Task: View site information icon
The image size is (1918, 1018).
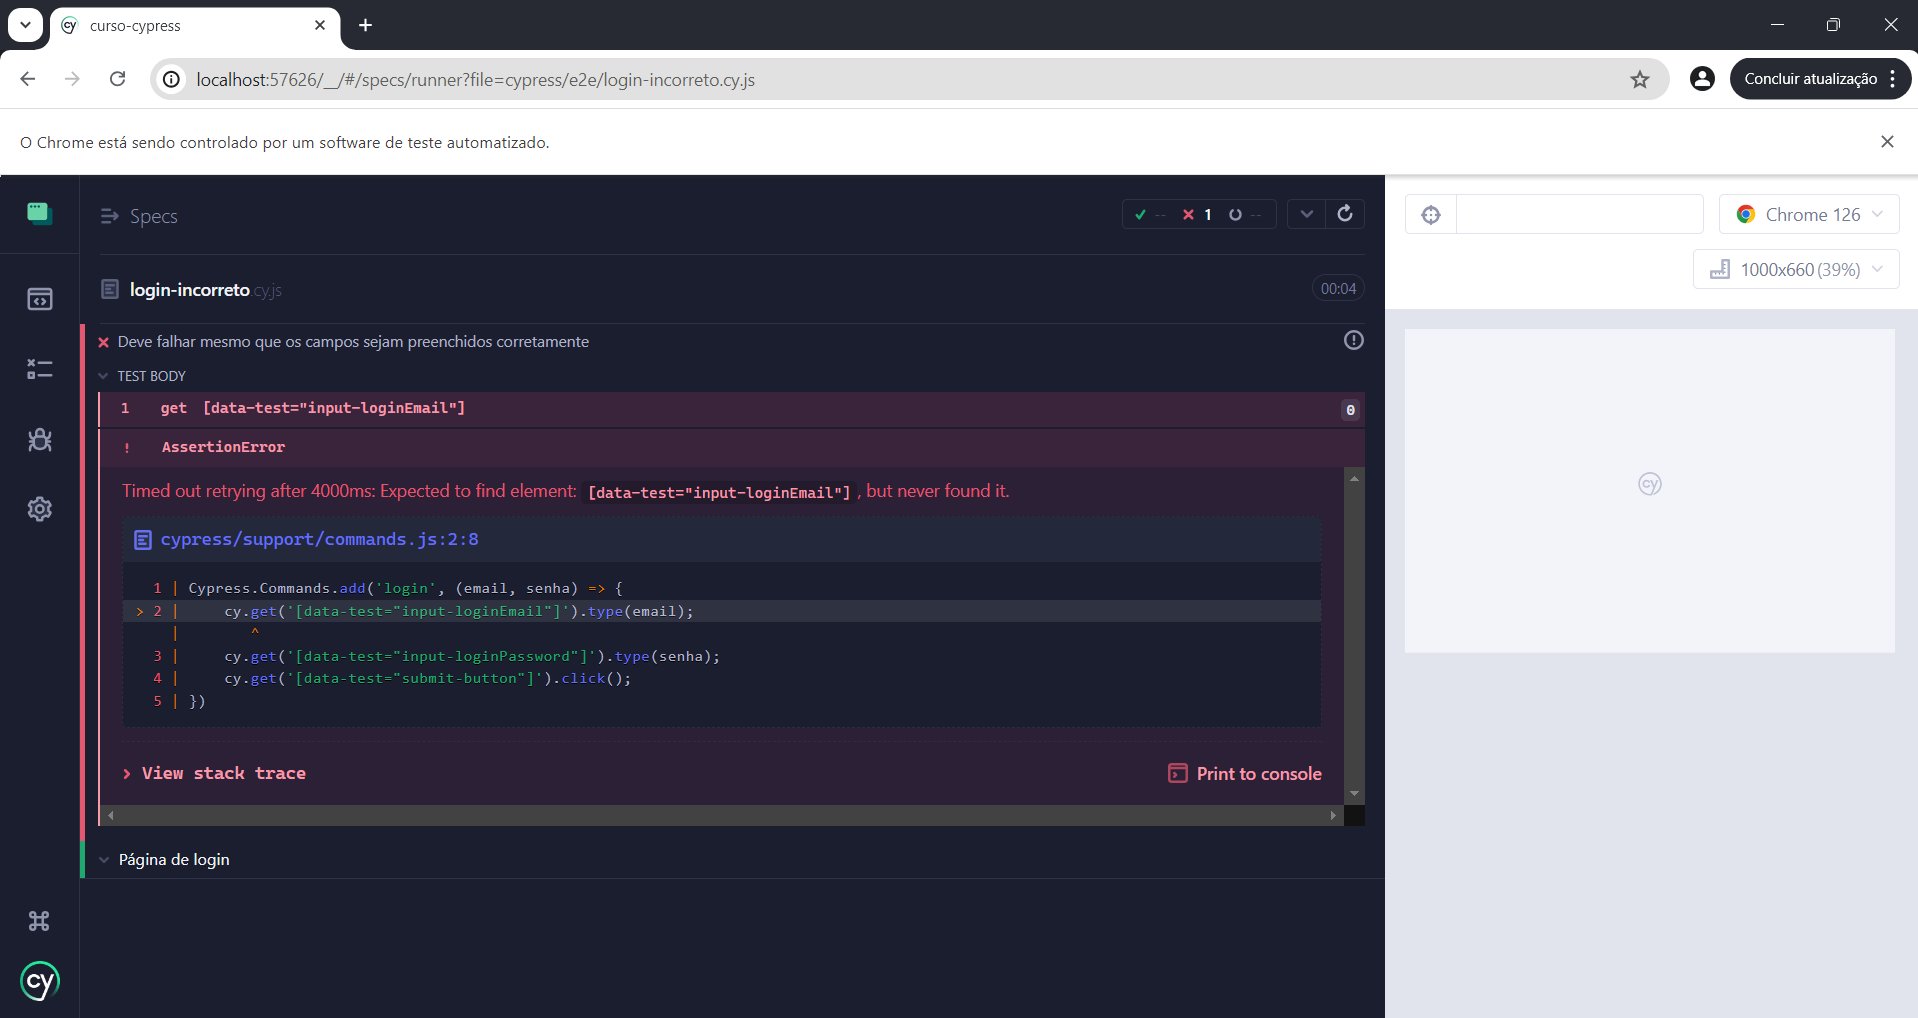Action: pyautogui.click(x=172, y=79)
